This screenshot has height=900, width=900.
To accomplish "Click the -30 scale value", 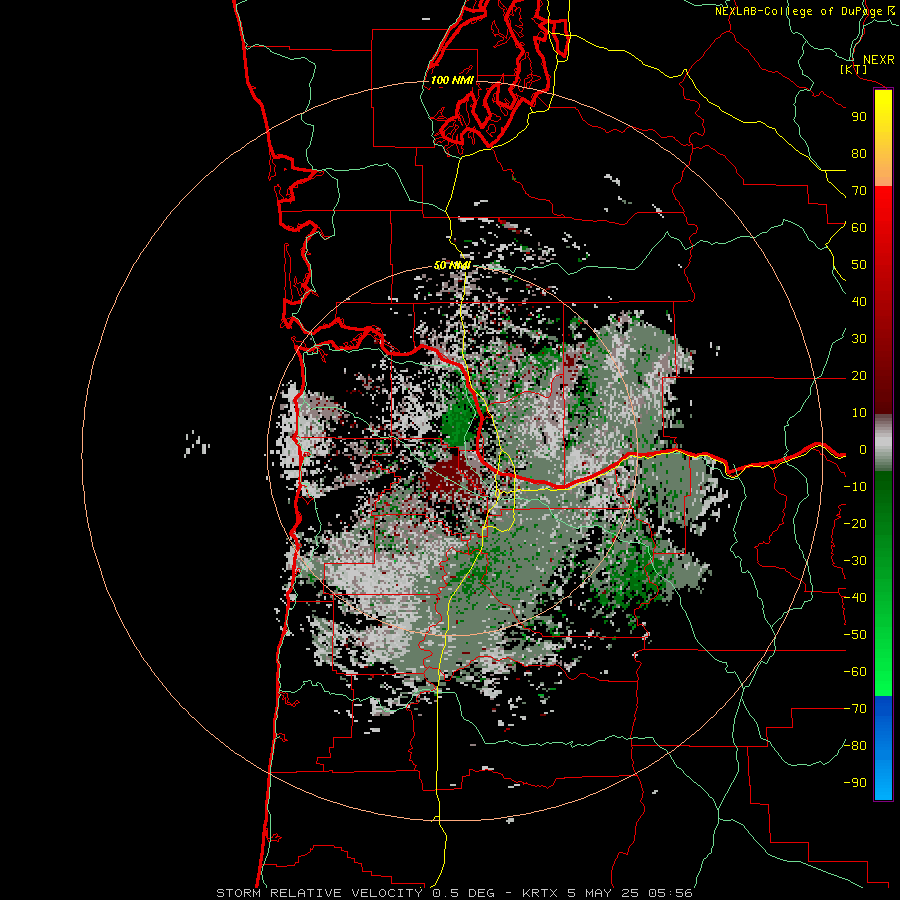I will click(855, 561).
